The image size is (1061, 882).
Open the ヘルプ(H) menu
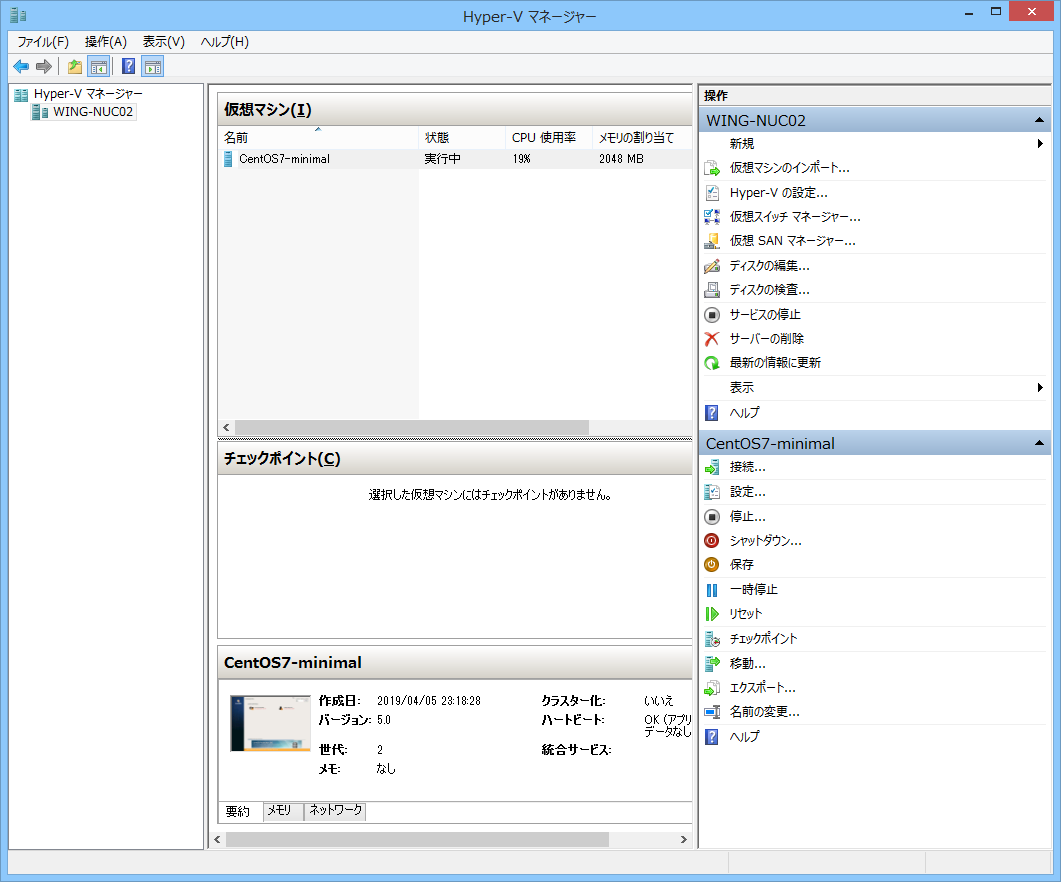coord(225,42)
